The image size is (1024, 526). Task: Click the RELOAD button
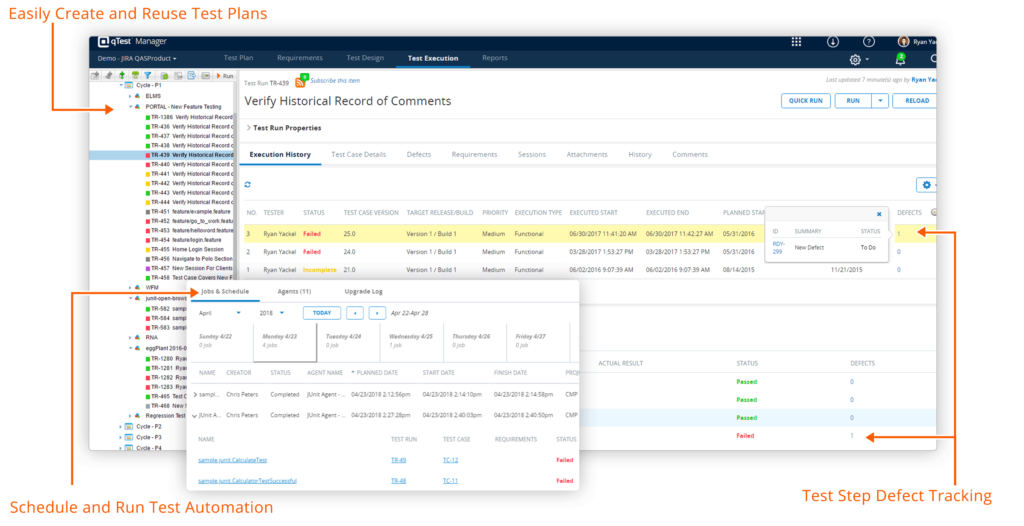click(915, 101)
